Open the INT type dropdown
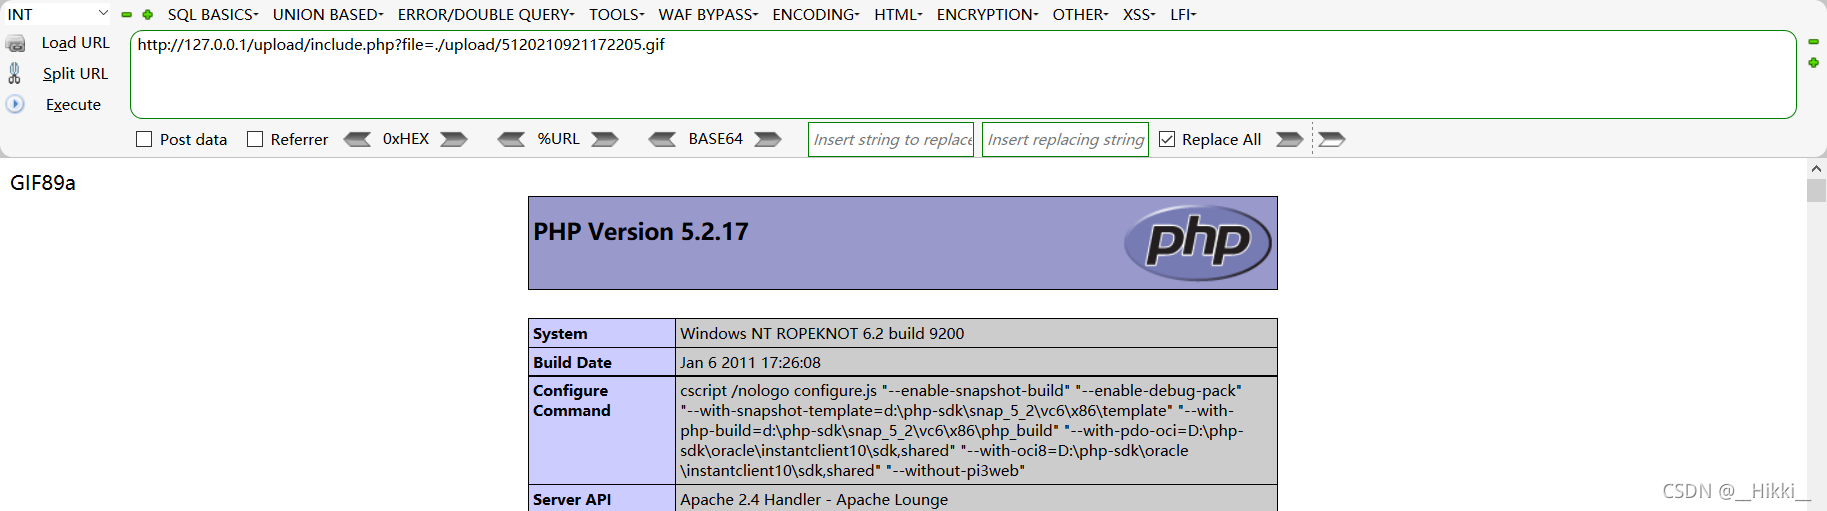This screenshot has height=511, width=1827. pos(57,14)
